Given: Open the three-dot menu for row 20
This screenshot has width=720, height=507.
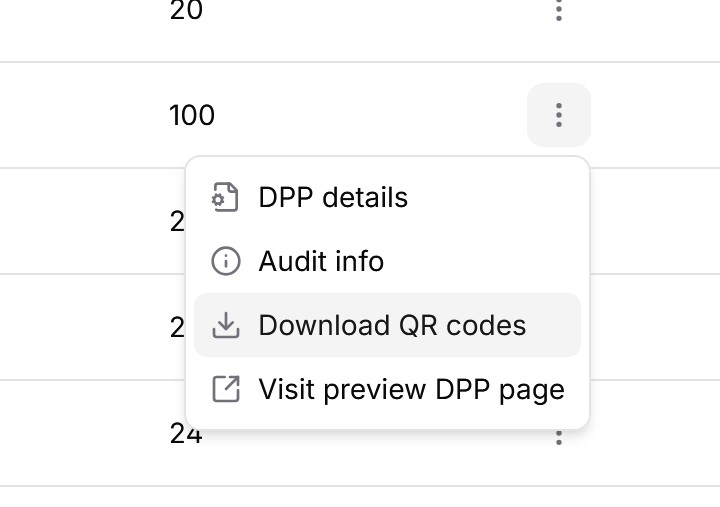Looking at the screenshot, I should (558, 10).
